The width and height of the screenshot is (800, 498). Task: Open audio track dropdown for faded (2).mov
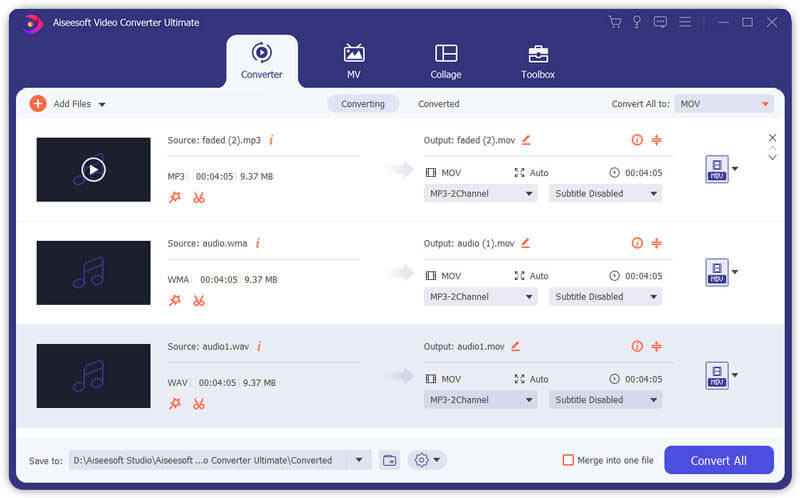point(480,193)
